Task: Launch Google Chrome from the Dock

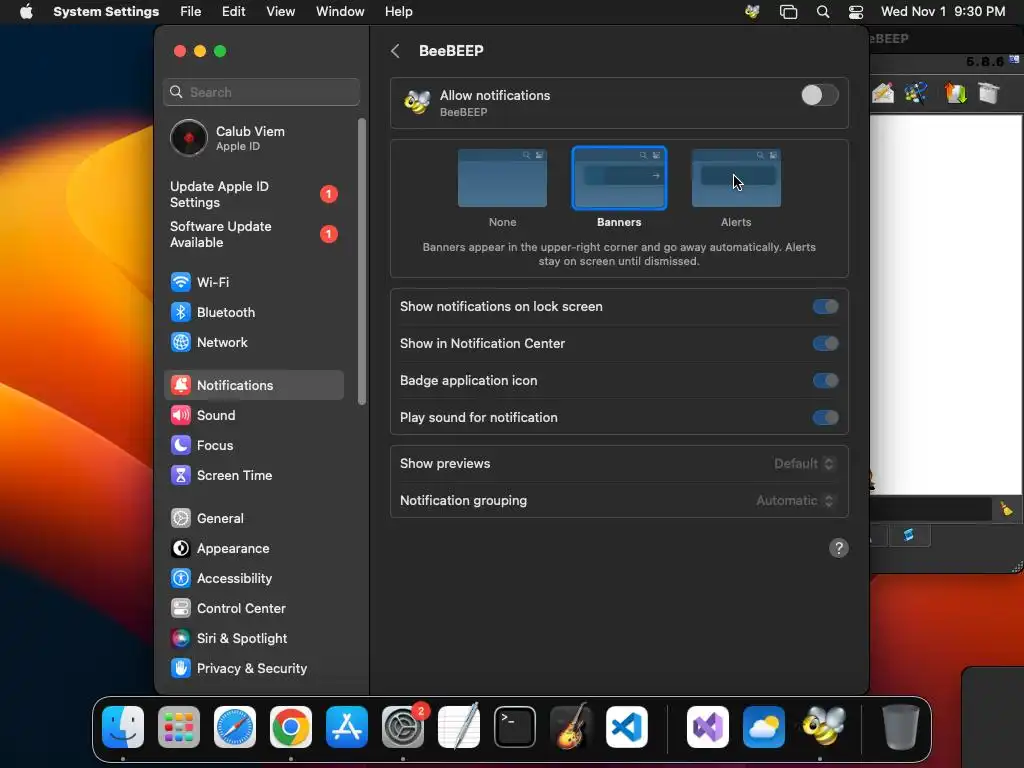Action: pyautogui.click(x=291, y=726)
